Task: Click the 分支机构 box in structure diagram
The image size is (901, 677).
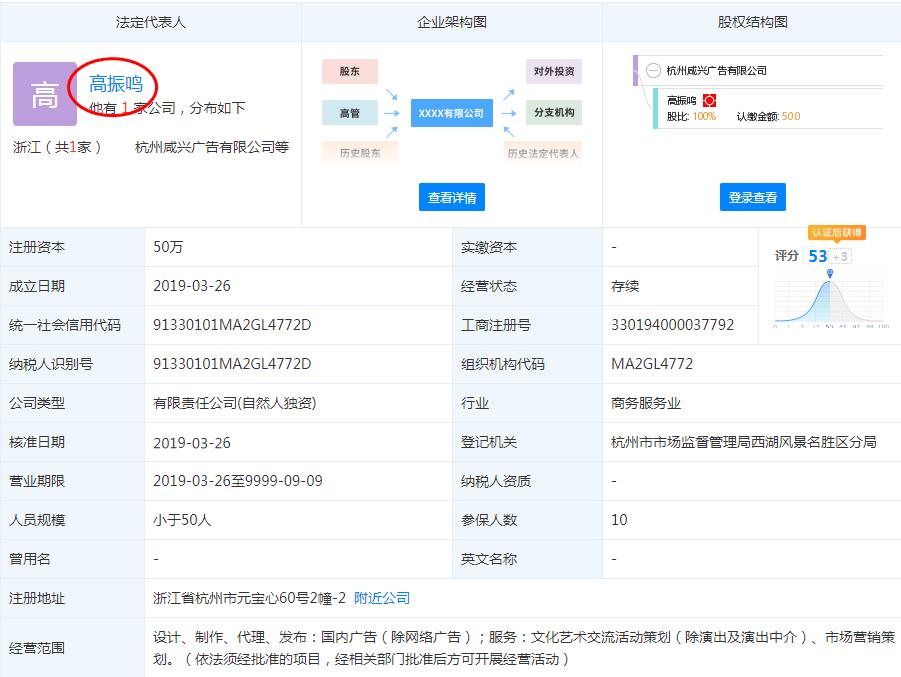Action: pyautogui.click(x=553, y=113)
